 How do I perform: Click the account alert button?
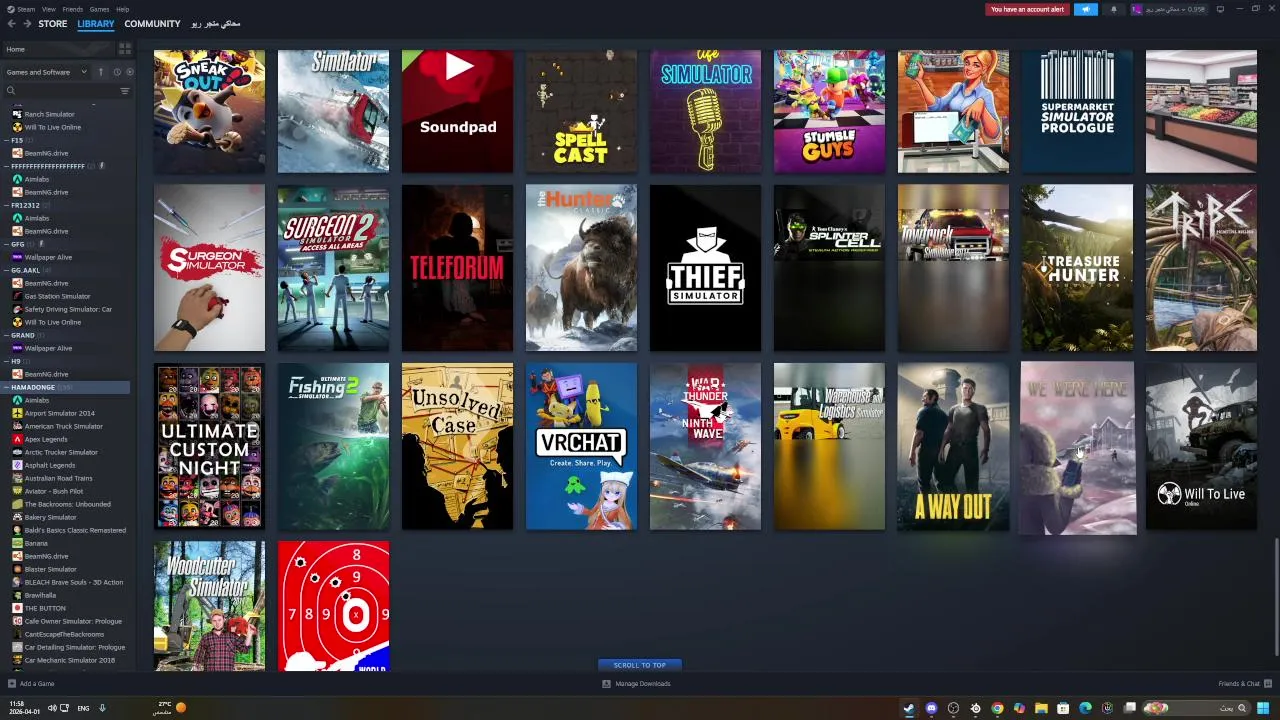(1027, 9)
